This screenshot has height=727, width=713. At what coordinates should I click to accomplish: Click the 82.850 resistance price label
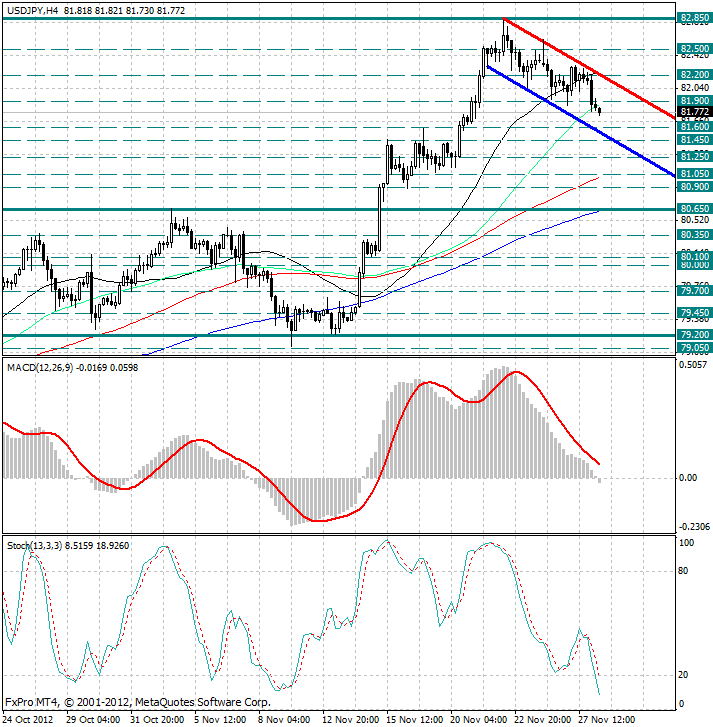[x=694, y=18]
